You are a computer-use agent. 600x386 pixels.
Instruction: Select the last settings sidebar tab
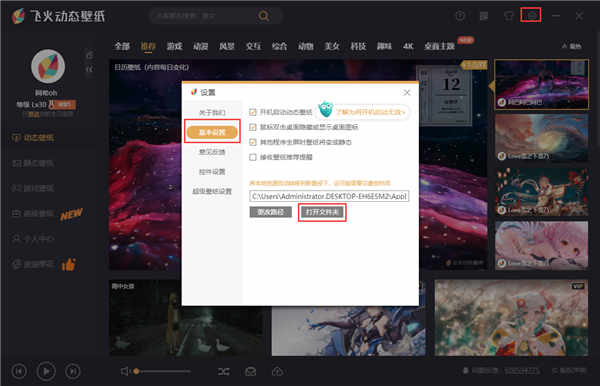[212, 191]
